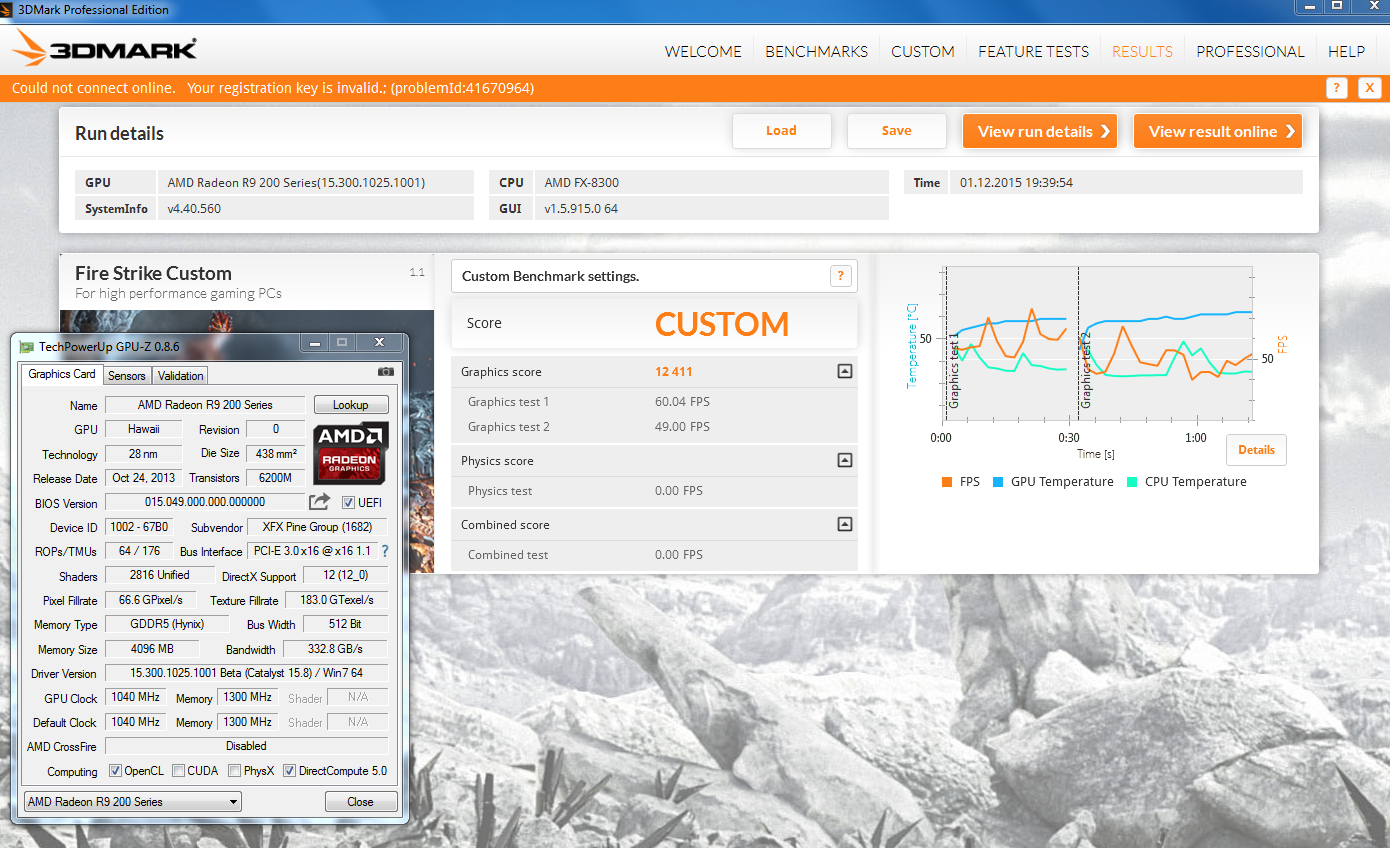Click the Save button in Run details
Image resolution: width=1390 pixels, height=848 pixels.
[x=896, y=131]
